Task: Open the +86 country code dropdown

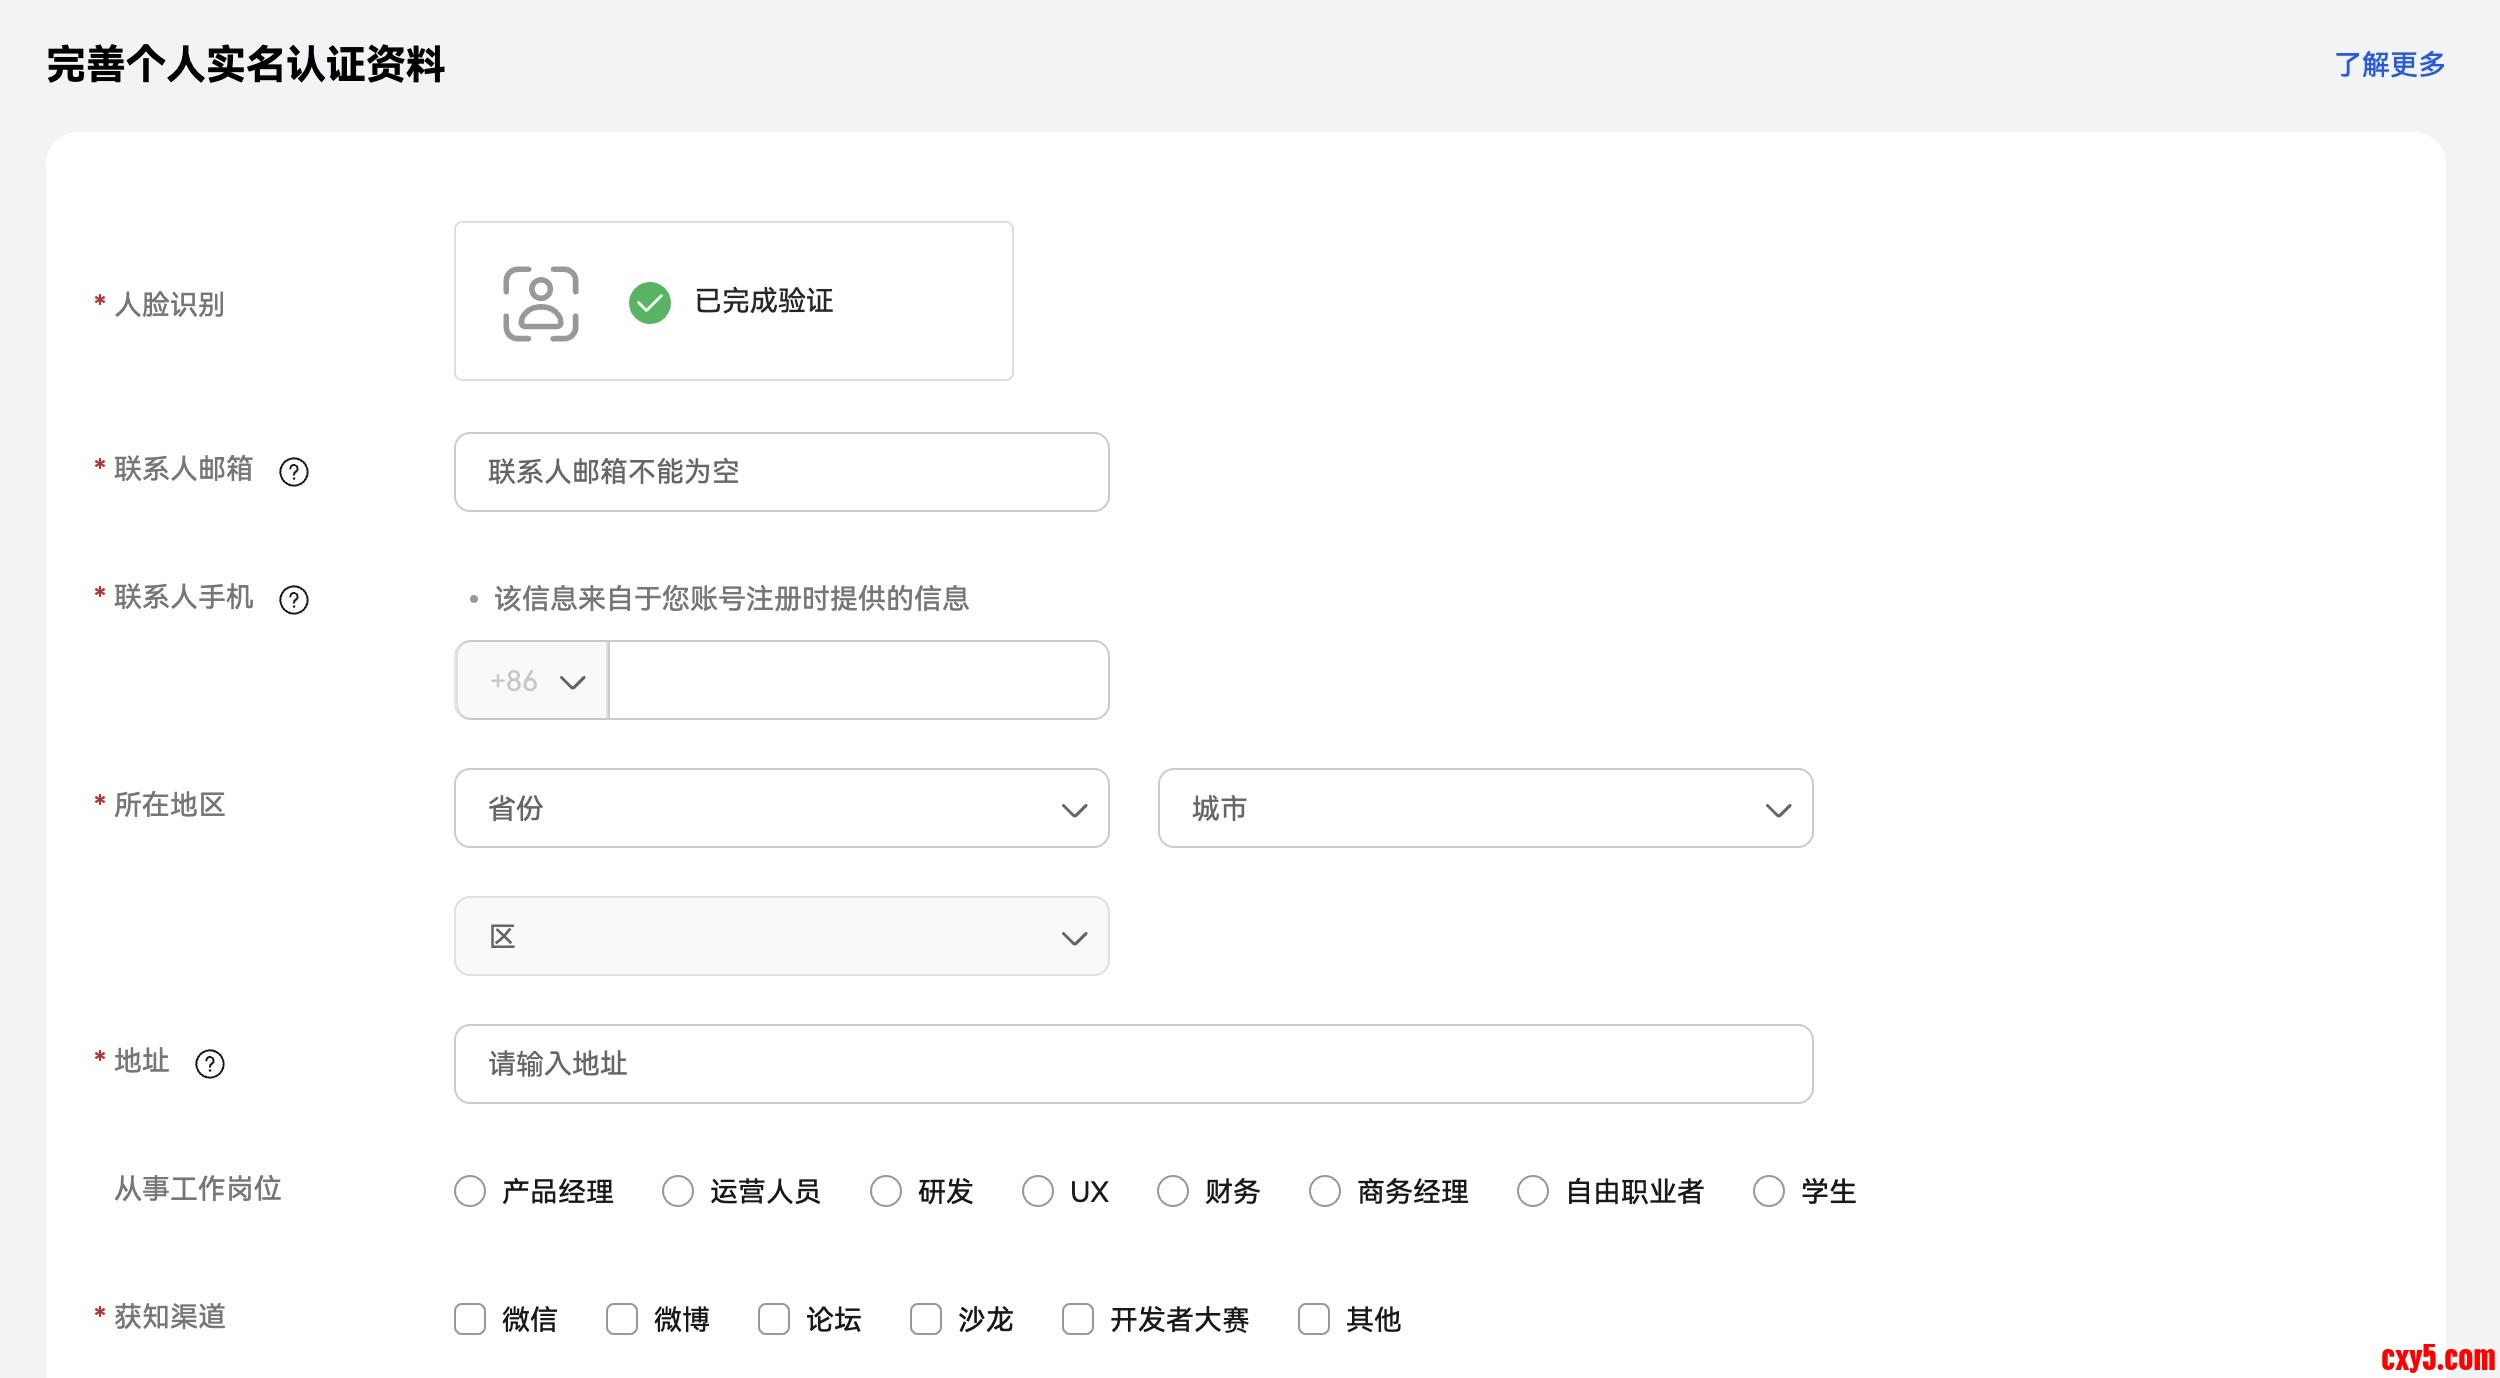Action: click(x=533, y=681)
